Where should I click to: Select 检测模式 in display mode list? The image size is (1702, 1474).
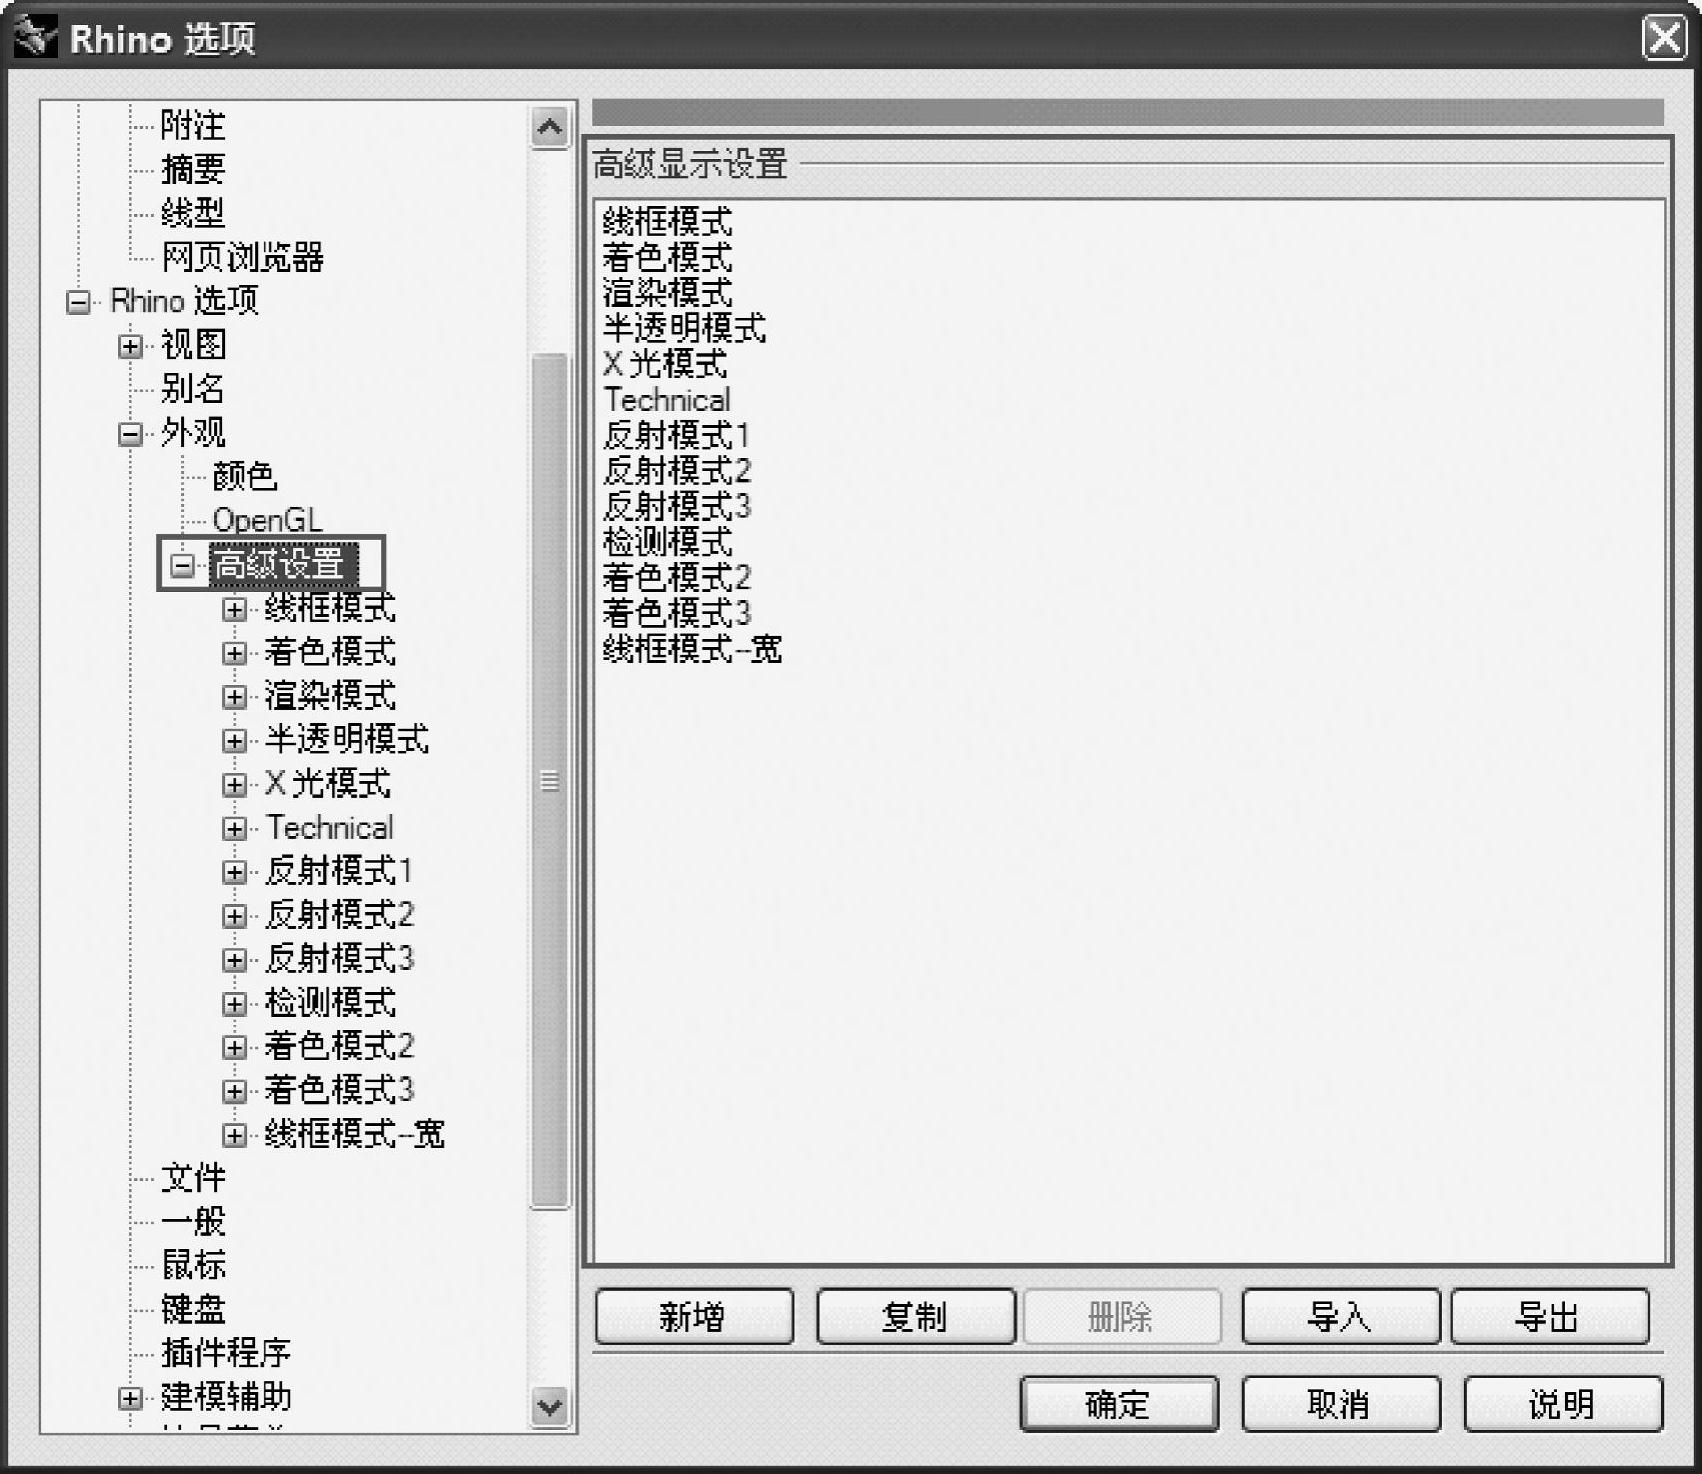668,543
